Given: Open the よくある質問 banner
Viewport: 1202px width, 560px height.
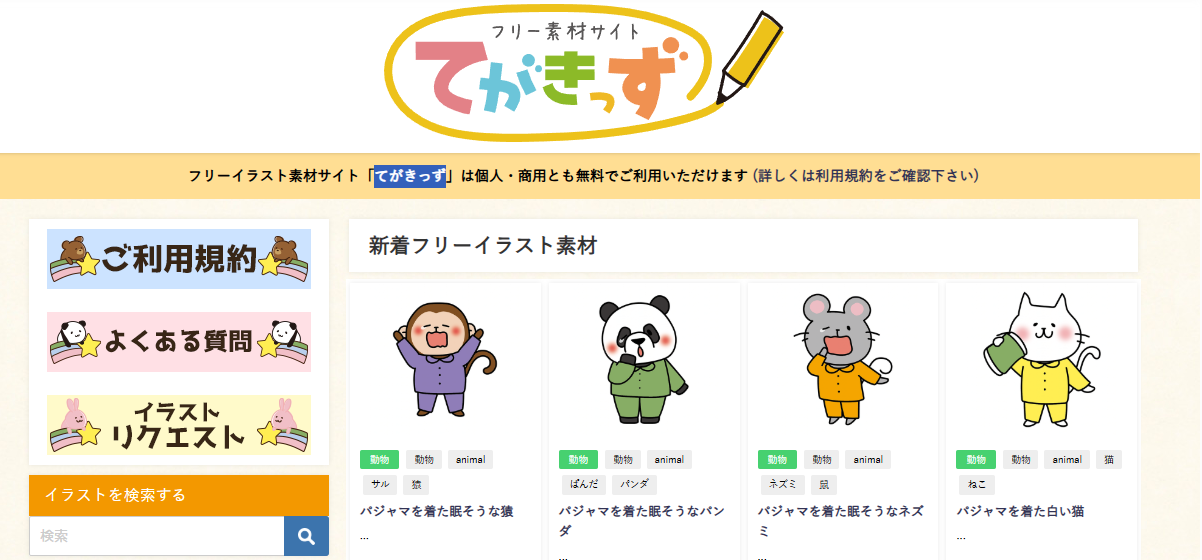Looking at the screenshot, I should pyautogui.click(x=179, y=342).
